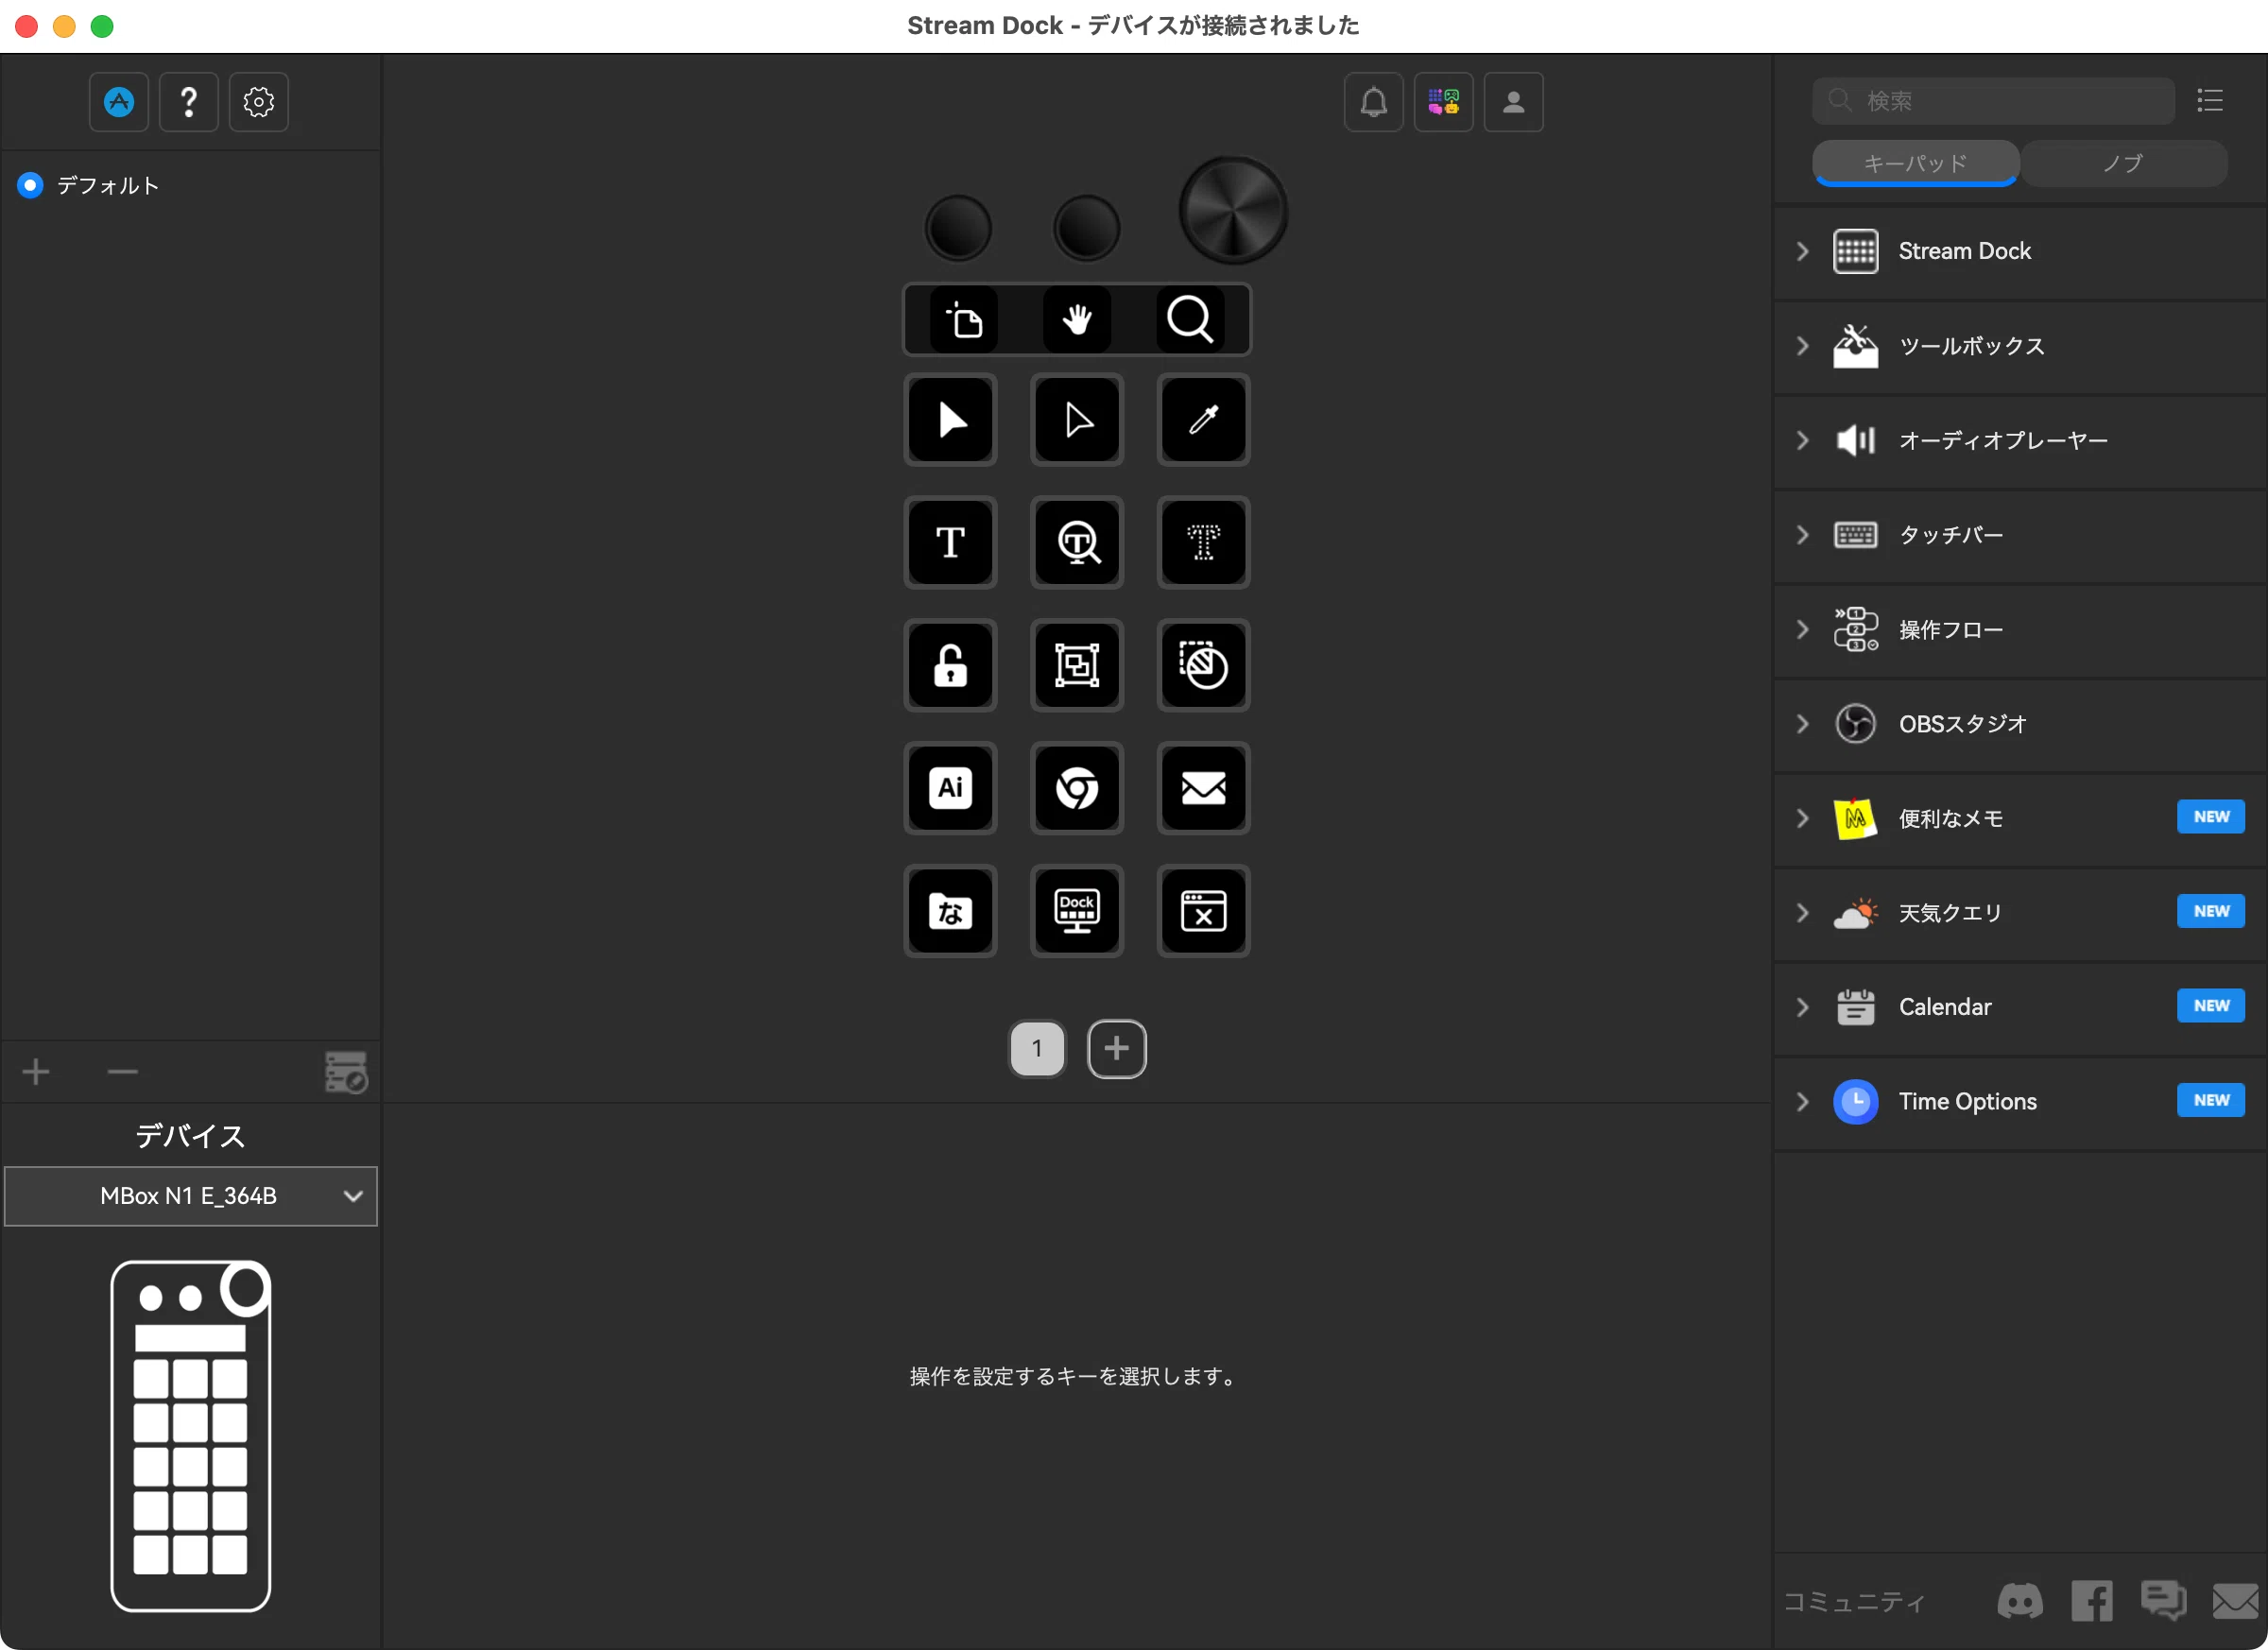Select the unlock padlock key
The height and width of the screenshot is (1650, 2268).
[x=950, y=665]
